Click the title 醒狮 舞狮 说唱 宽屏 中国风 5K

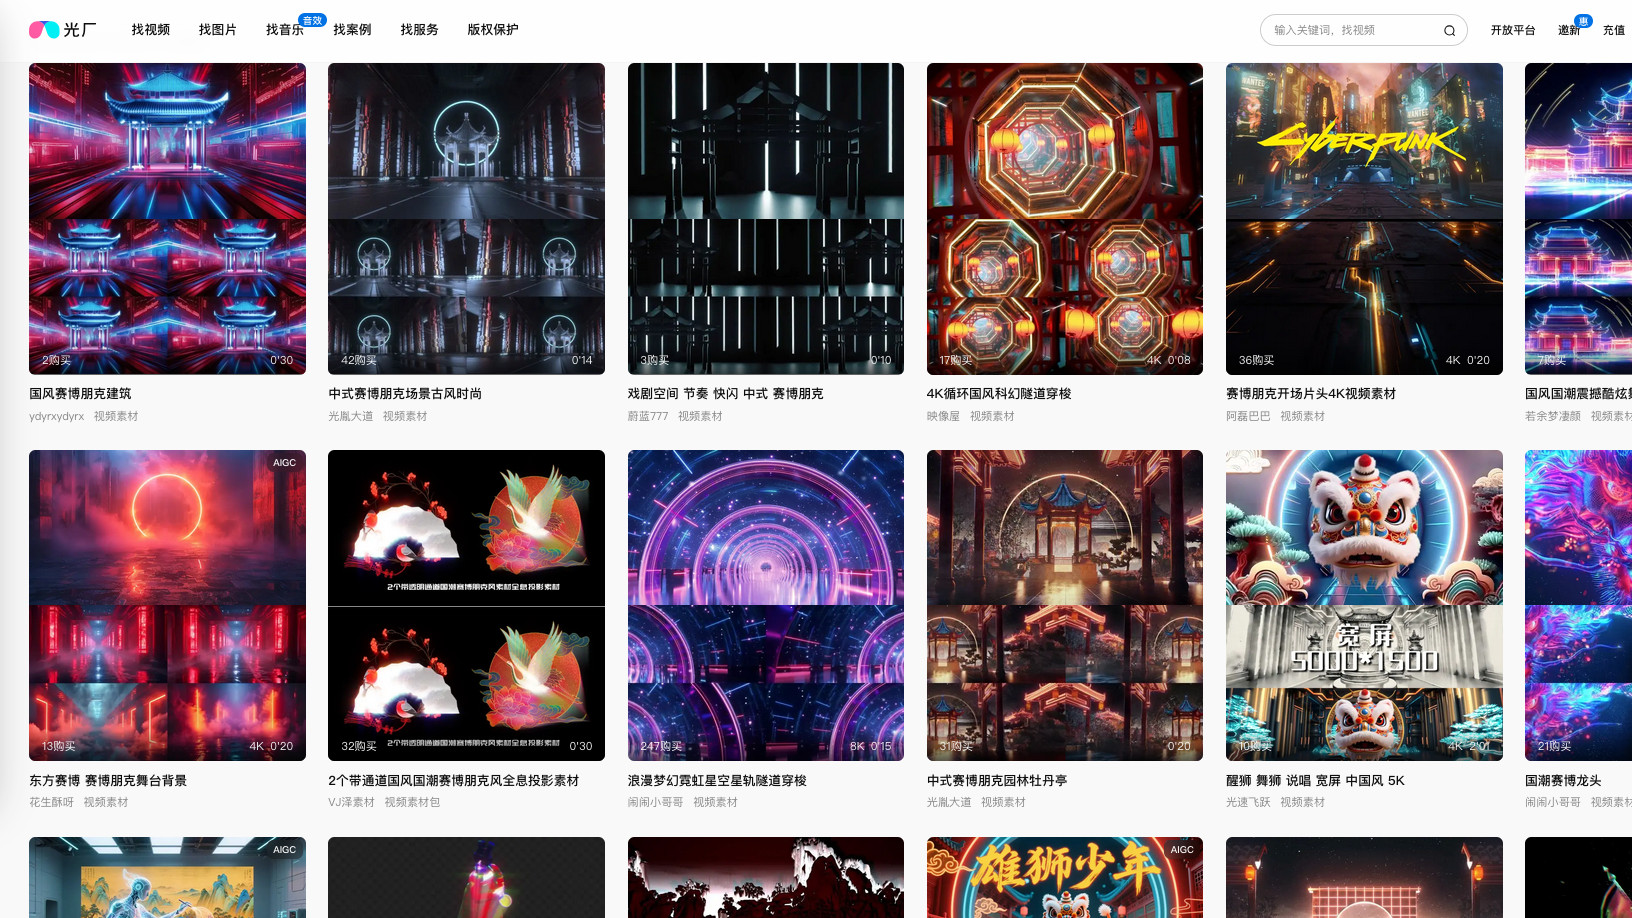tap(1315, 781)
